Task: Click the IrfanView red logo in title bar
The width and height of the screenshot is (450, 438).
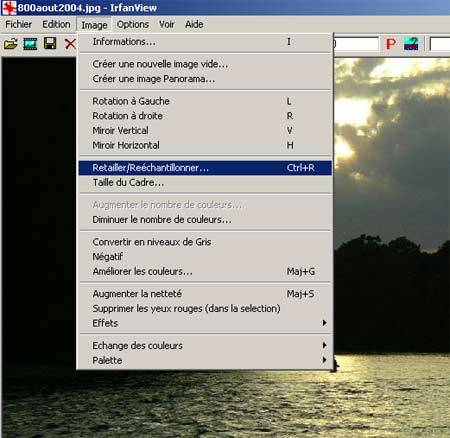Action: point(9,8)
